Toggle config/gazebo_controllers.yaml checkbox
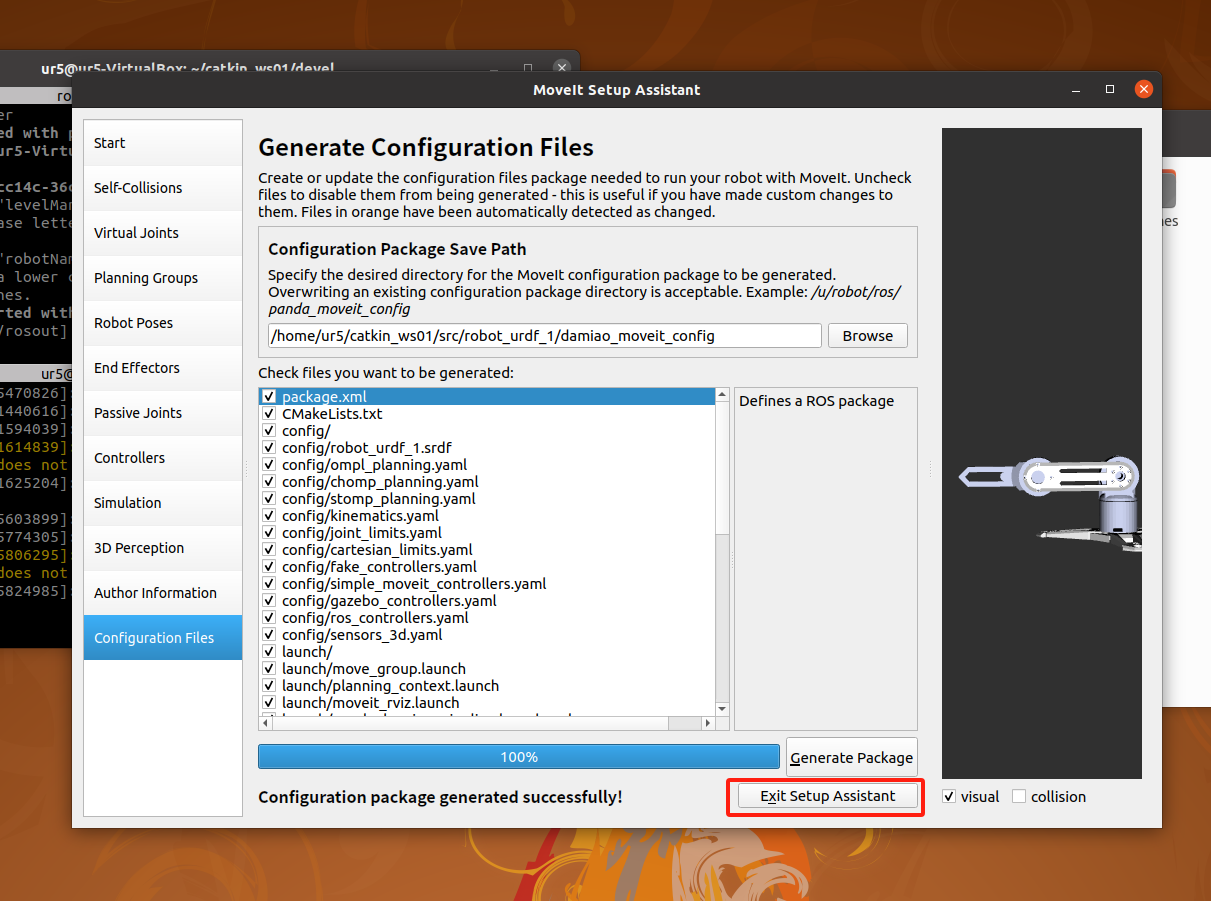The height and width of the screenshot is (901, 1211). [x=269, y=601]
